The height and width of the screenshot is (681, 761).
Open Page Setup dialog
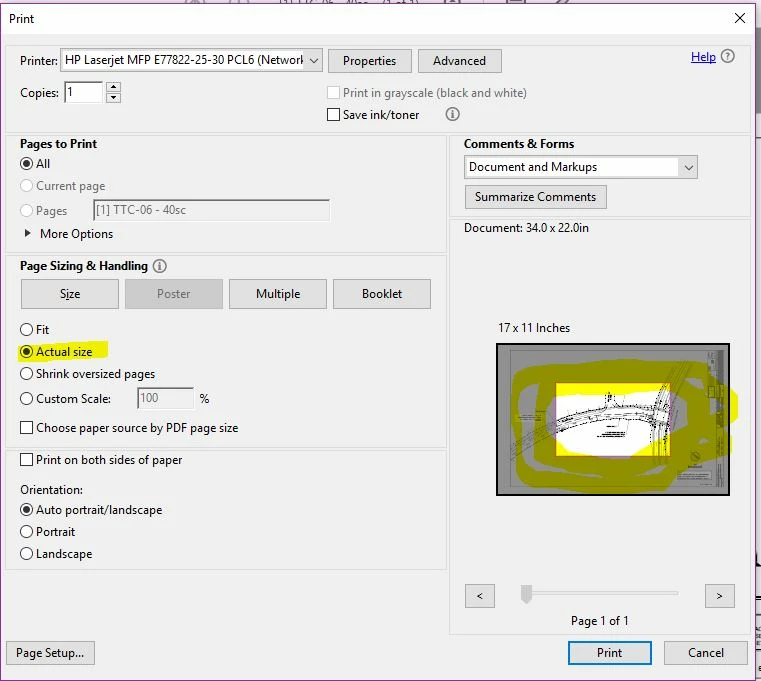50,653
